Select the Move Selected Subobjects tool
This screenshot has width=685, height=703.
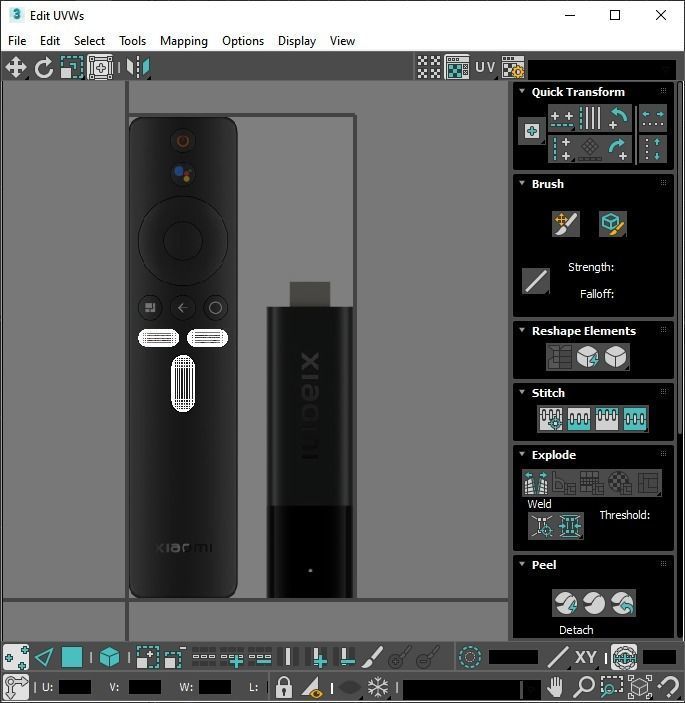pos(16,68)
